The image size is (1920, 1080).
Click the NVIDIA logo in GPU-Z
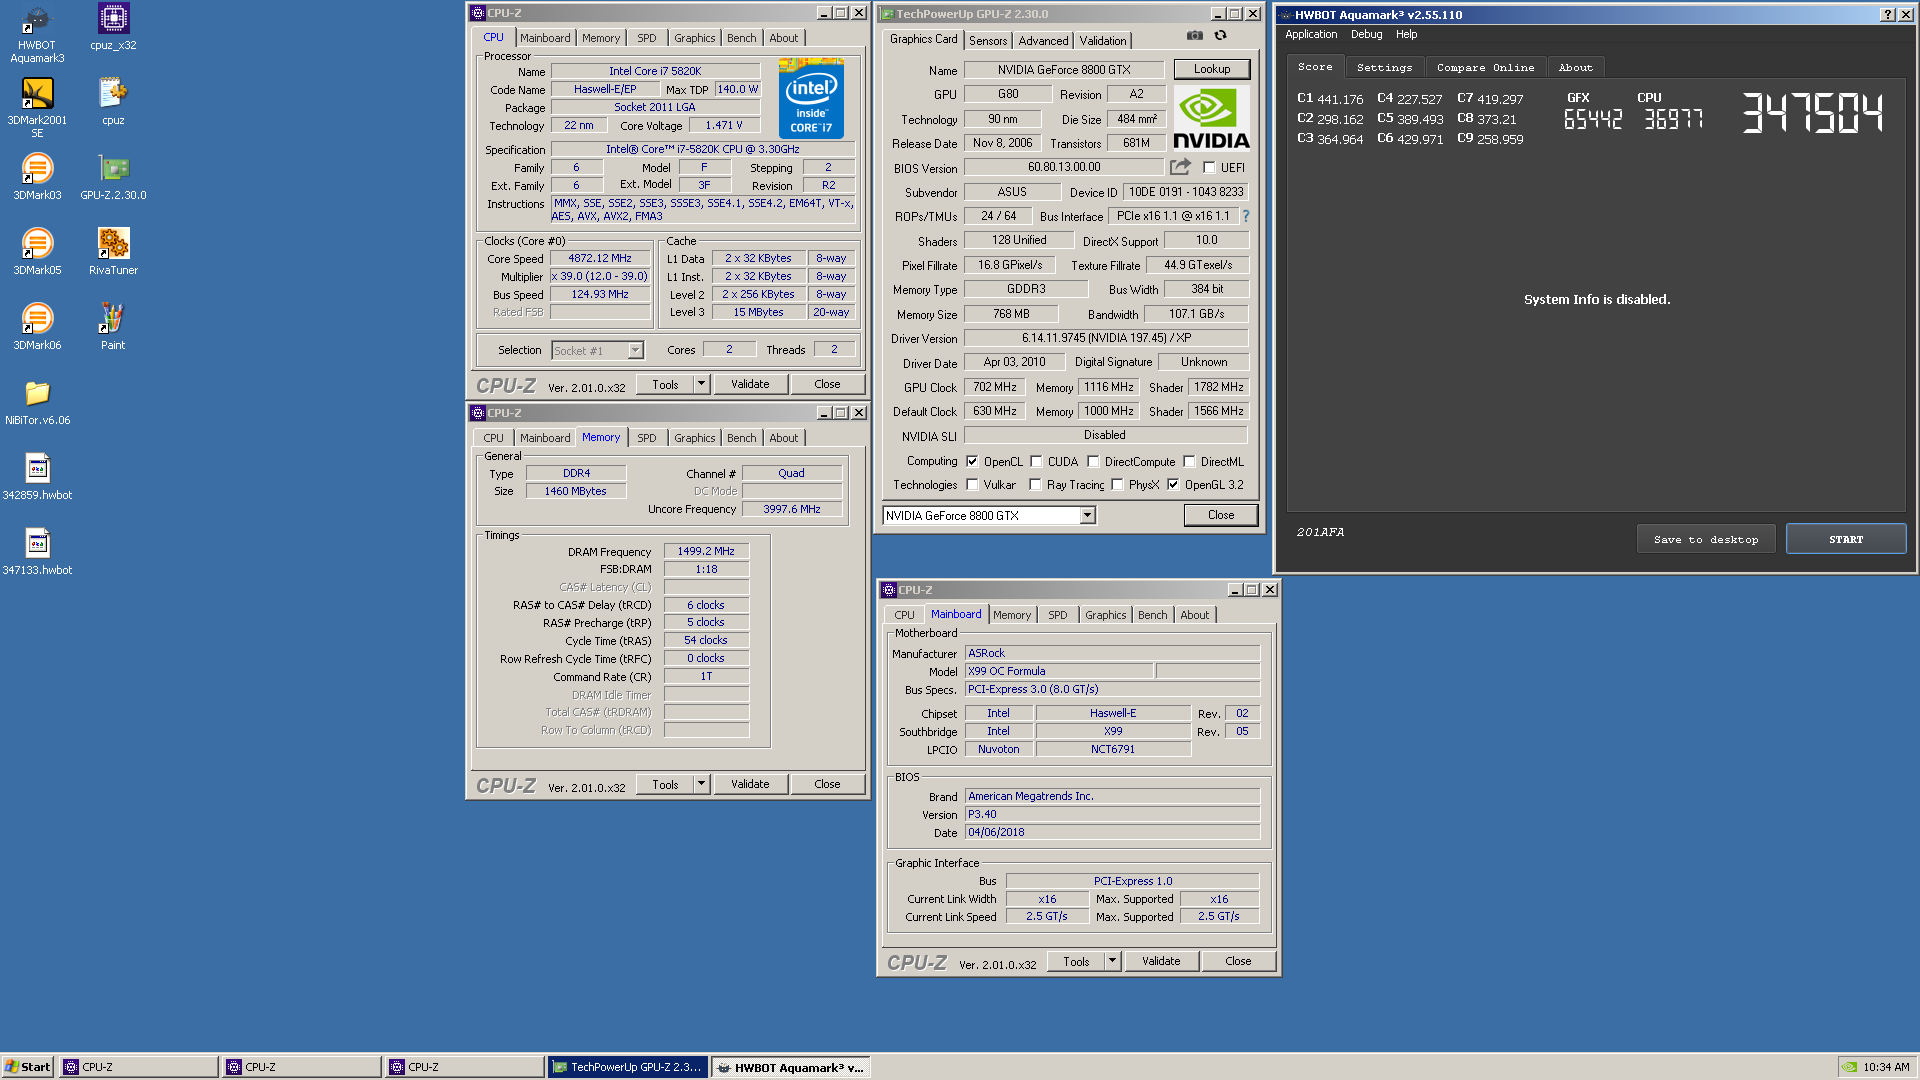click(x=1211, y=119)
